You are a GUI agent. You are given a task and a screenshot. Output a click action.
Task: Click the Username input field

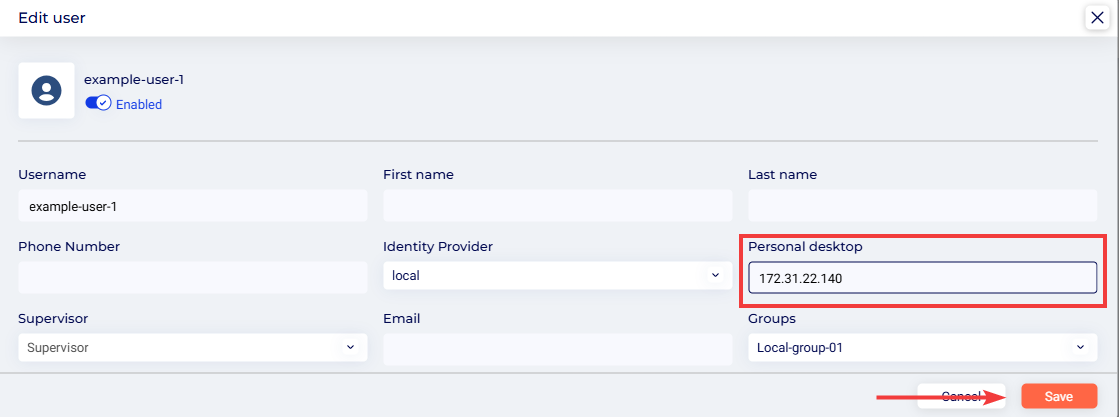193,206
